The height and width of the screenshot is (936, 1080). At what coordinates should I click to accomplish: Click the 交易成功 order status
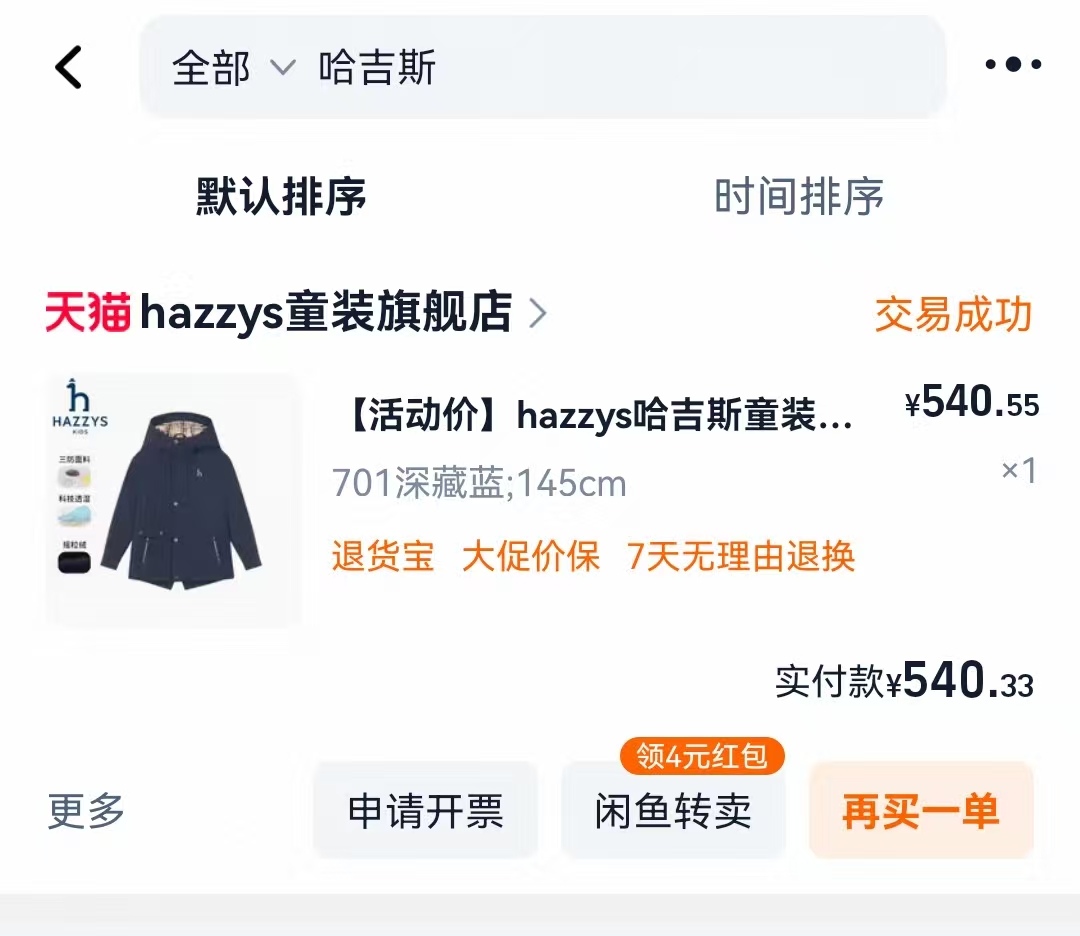[954, 315]
